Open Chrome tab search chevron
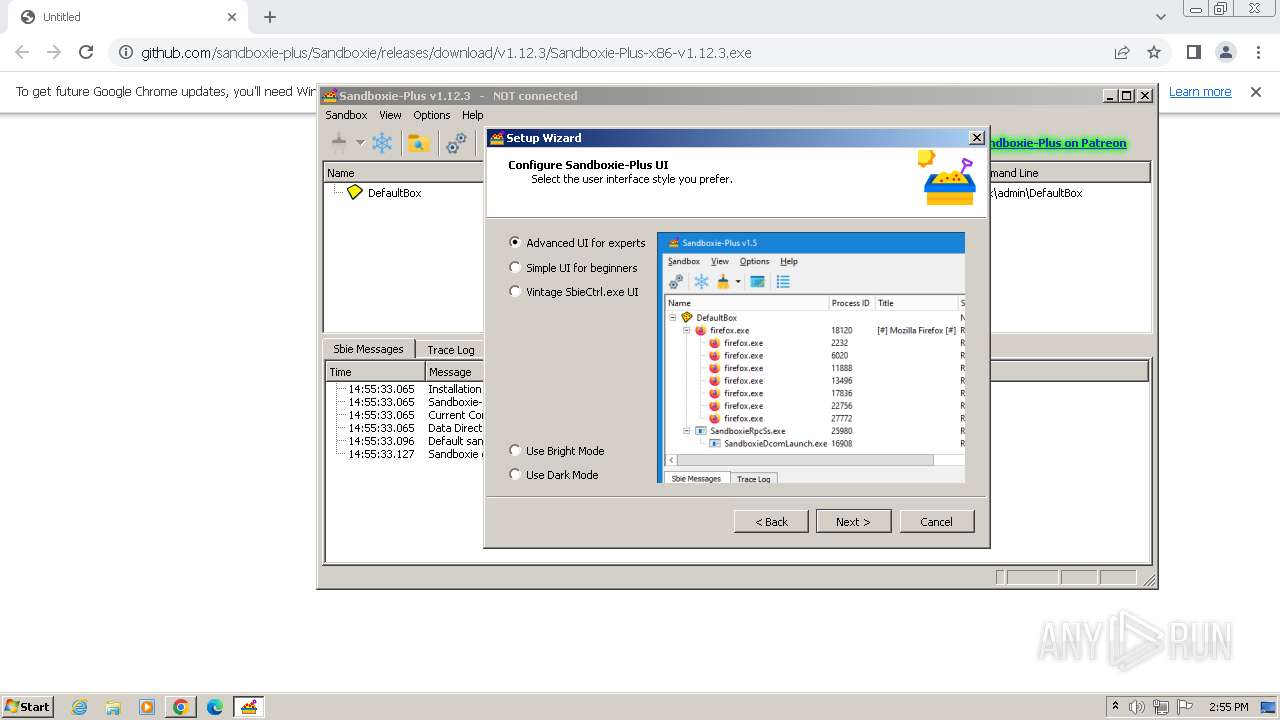Image resolution: width=1280 pixels, height=720 pixels. click(x=1160, y=17)
